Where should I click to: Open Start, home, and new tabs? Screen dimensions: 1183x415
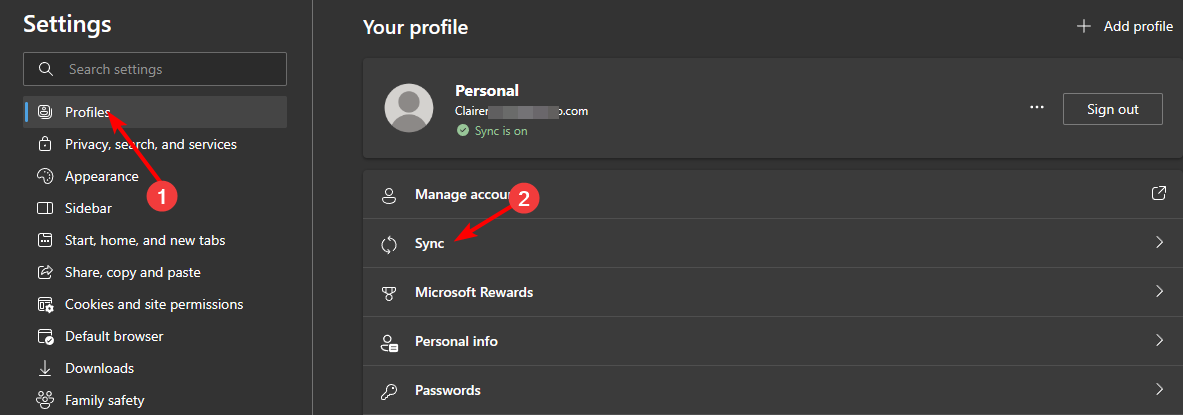[x=155, y=241]
